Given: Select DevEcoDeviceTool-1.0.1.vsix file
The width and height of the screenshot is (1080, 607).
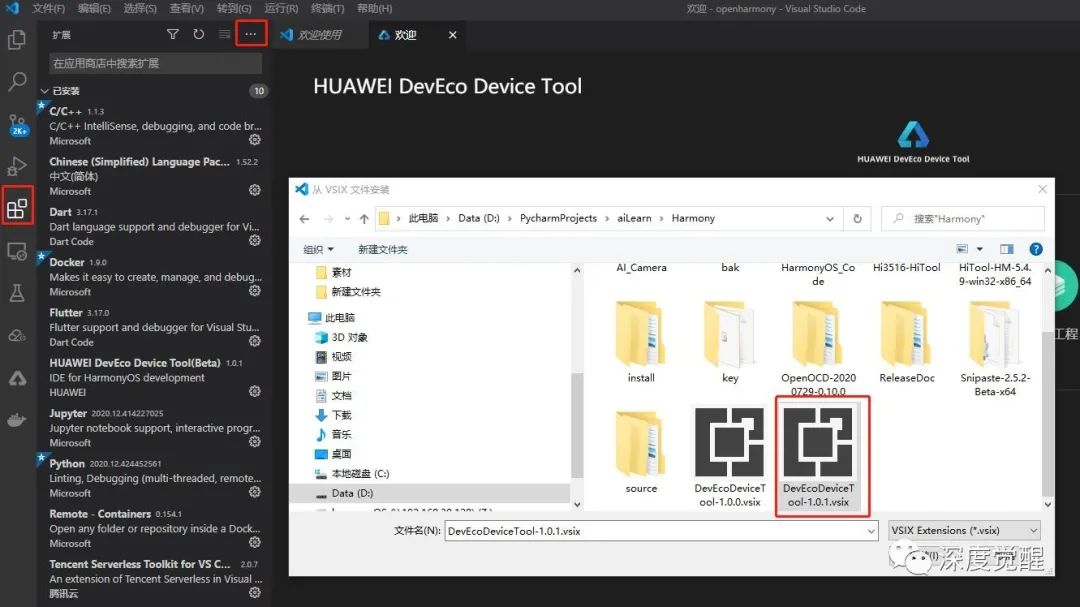Looking at the screenshot, I should coord(818,457).
